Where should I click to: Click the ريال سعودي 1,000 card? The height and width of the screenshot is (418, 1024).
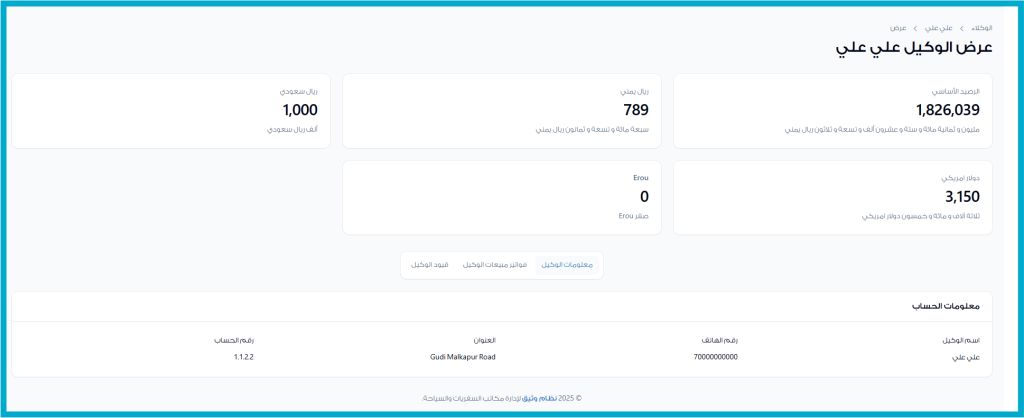pos(170,110)
